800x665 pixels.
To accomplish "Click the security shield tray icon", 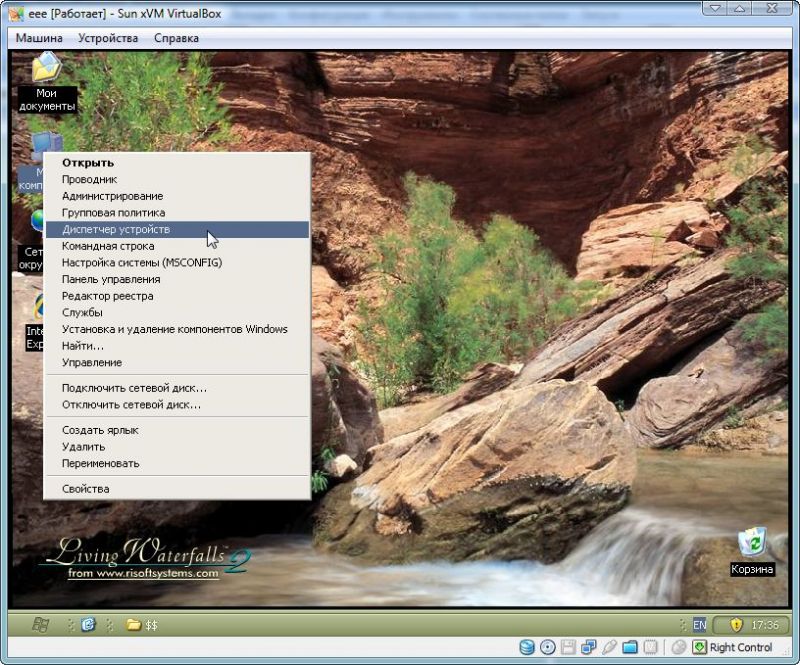I will click(x=736, y=625).
